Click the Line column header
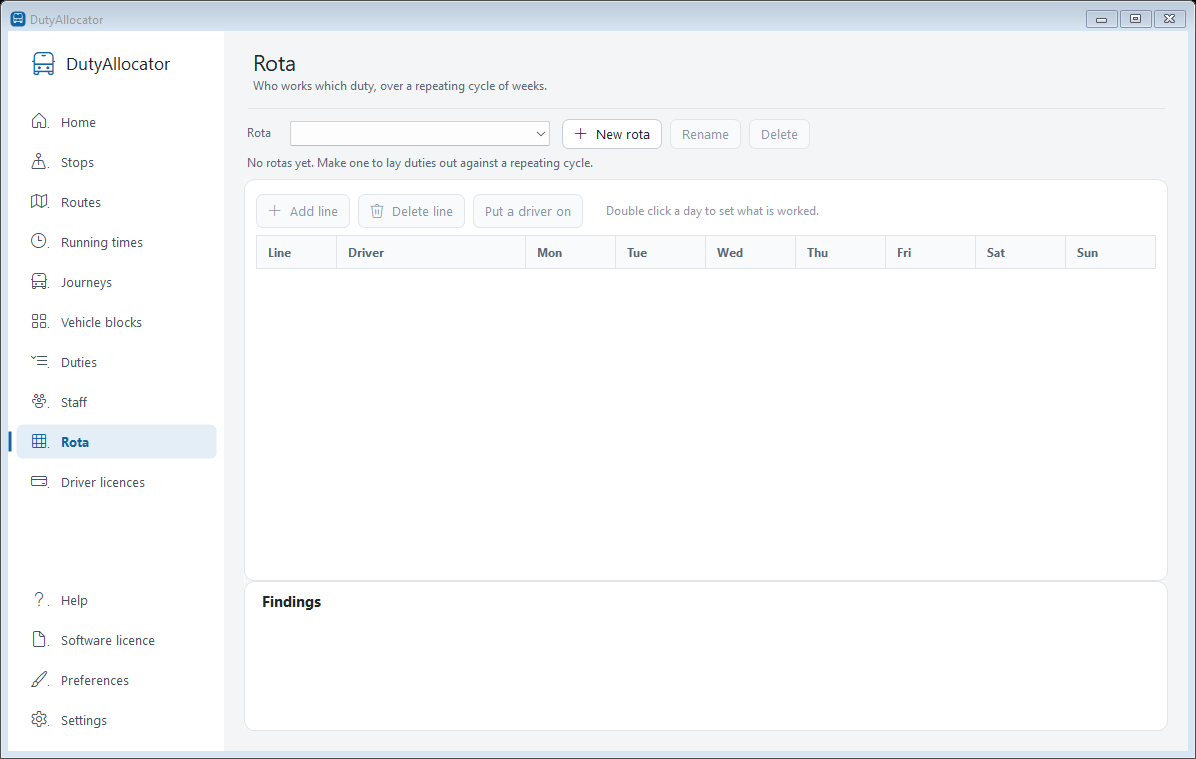 tap(296, 252)
